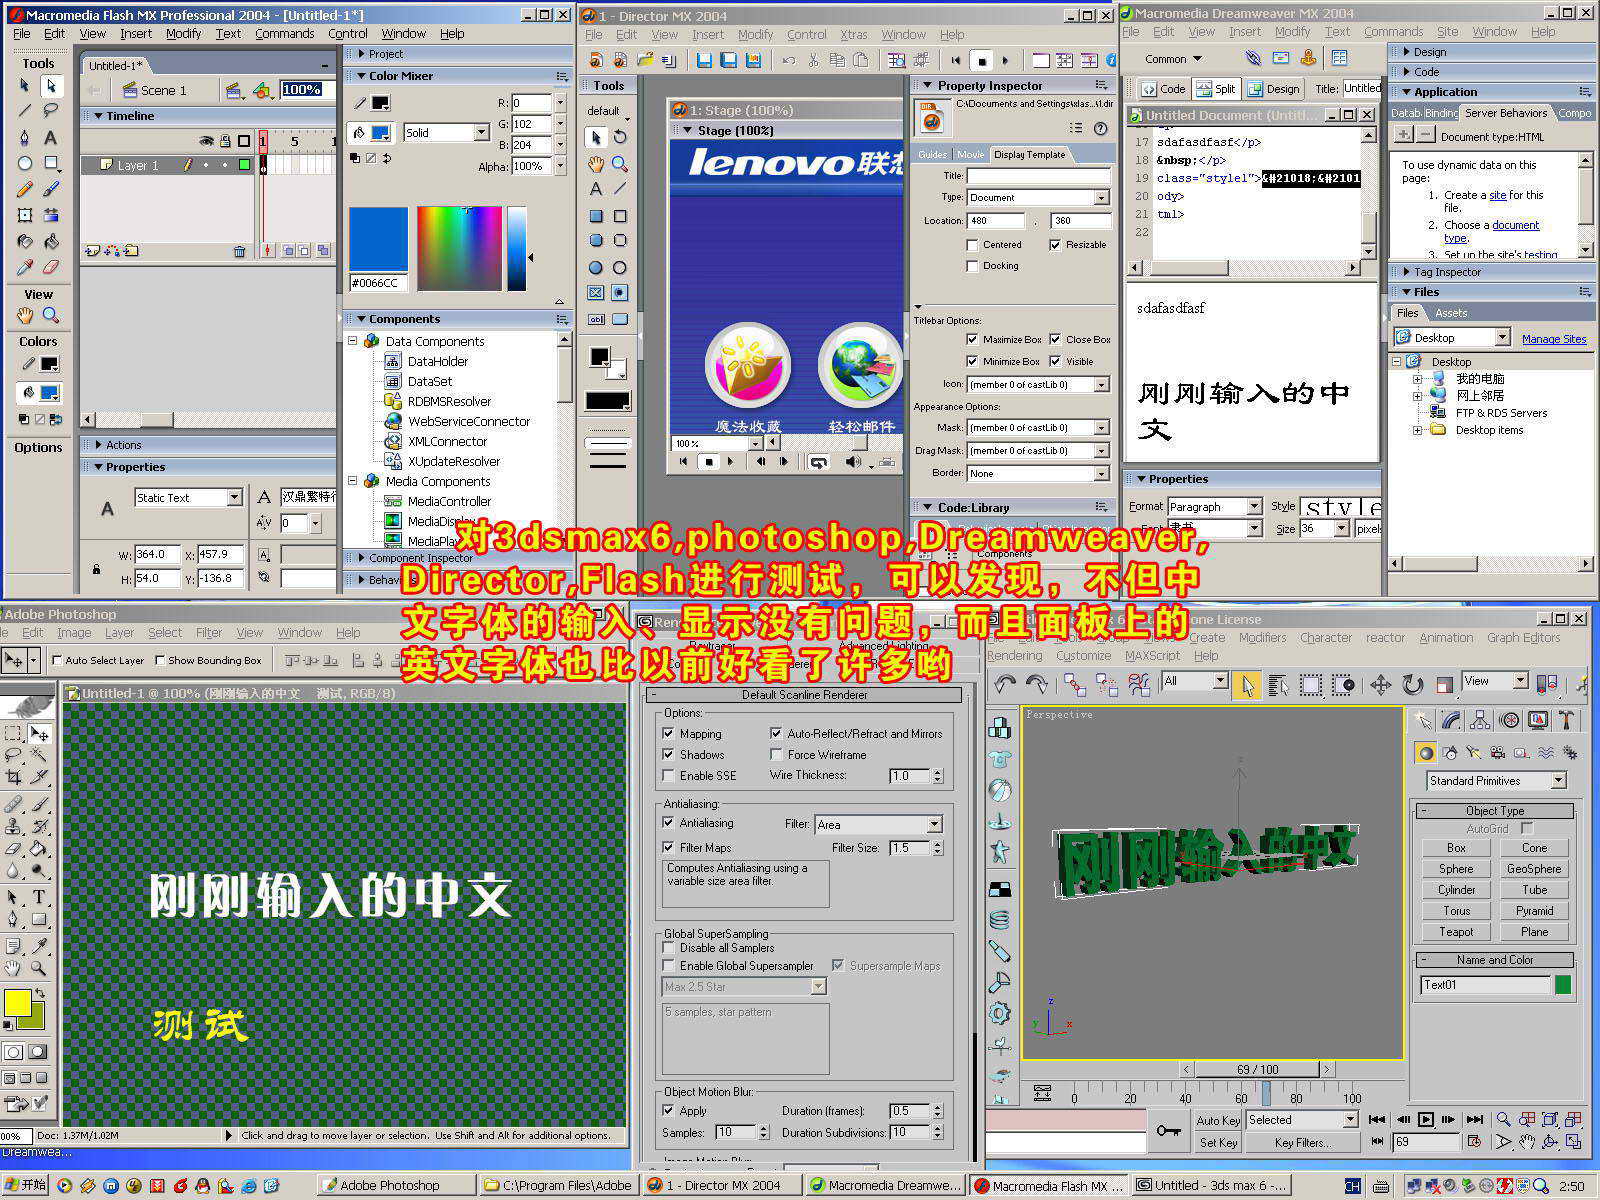Select the Eyedropper tool in Flash Tools

[x=25, y=267]
